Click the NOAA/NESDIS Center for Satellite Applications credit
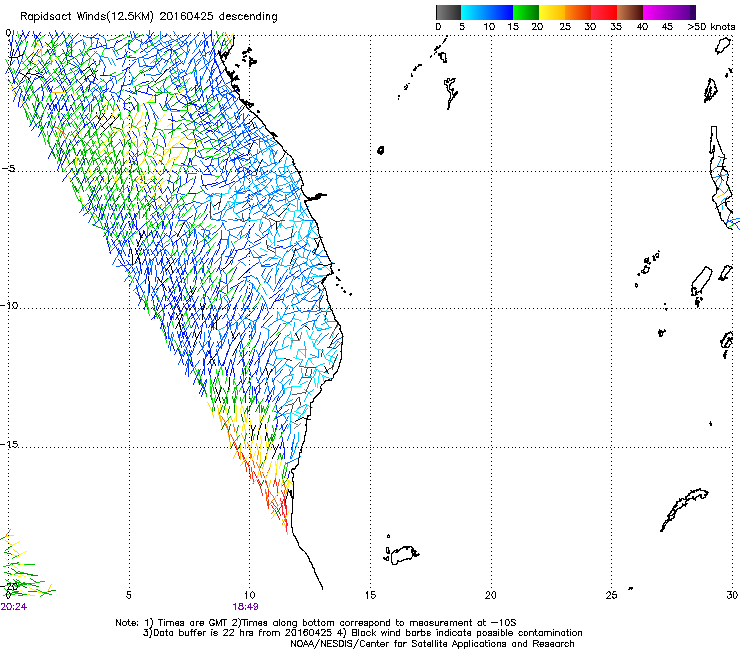740x650 pixels. click(432, 644)
